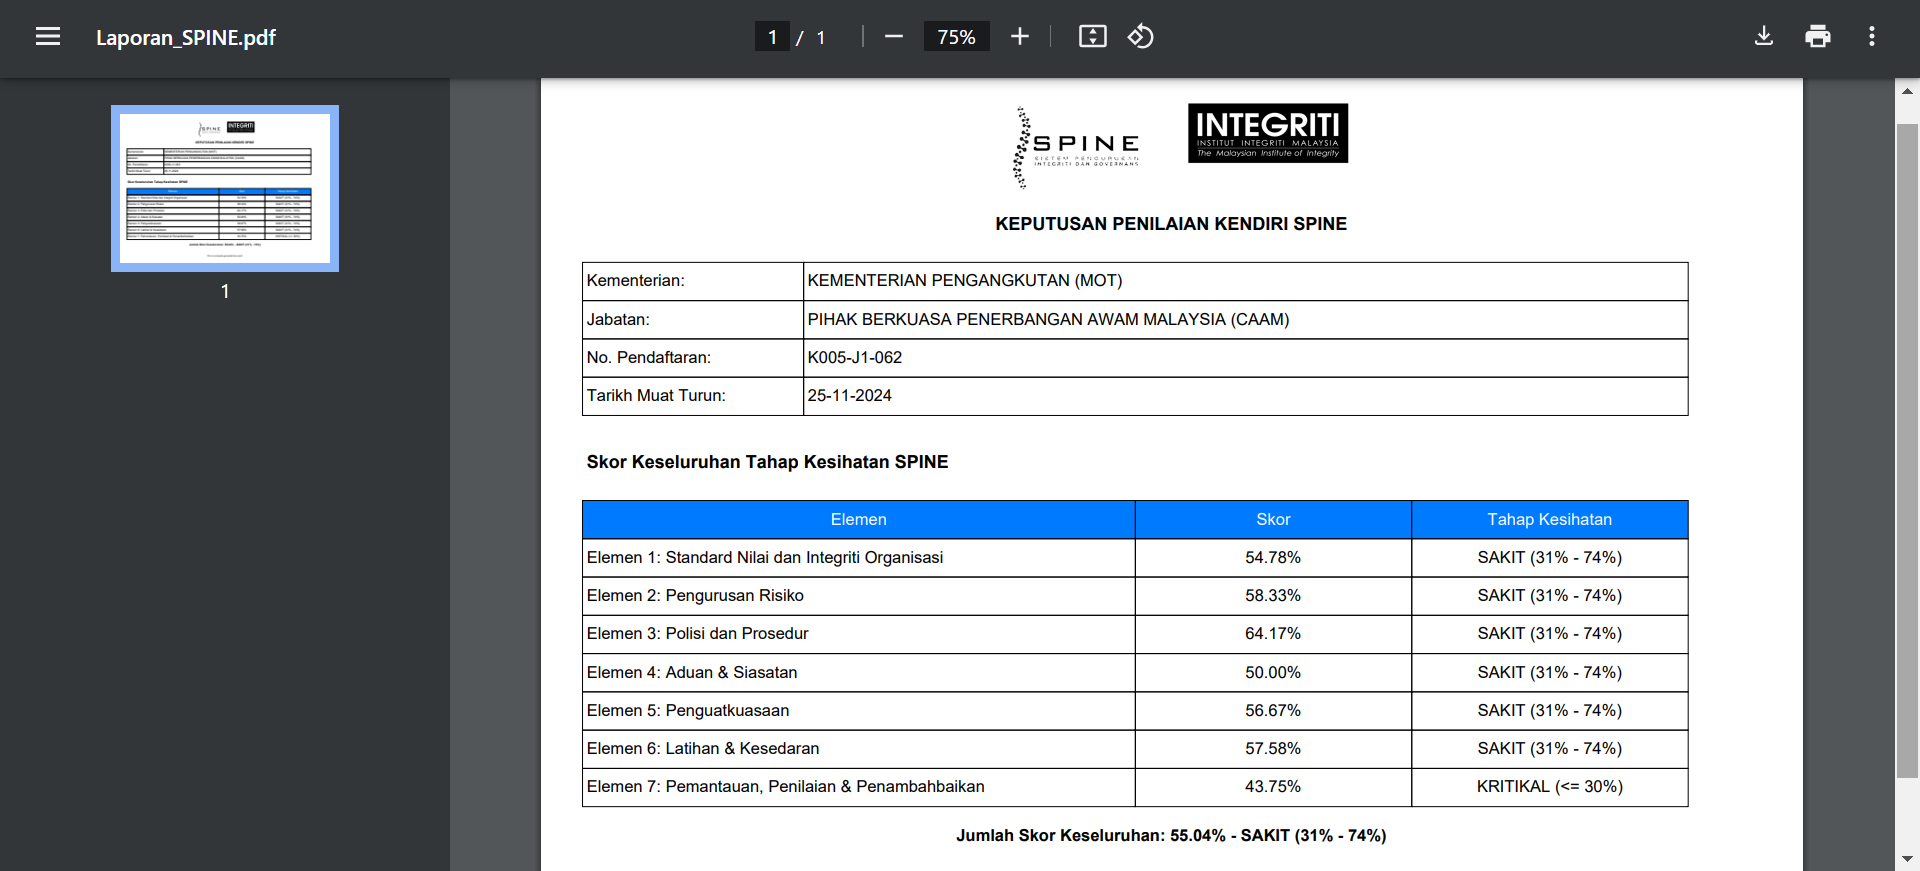Click the scrollbar down arrow
Image resolution: width=1920 pixels, height=871 pixels.
pos(1907,859)
